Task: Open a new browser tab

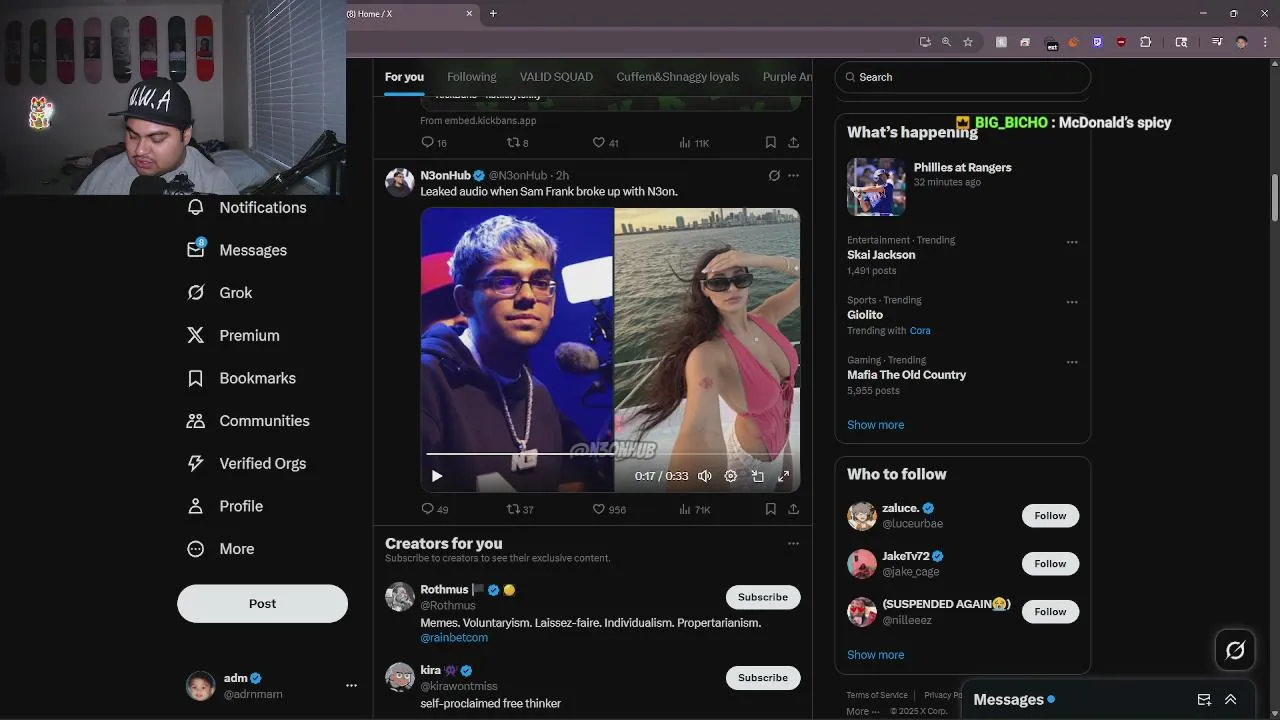Action: point(493,14)
